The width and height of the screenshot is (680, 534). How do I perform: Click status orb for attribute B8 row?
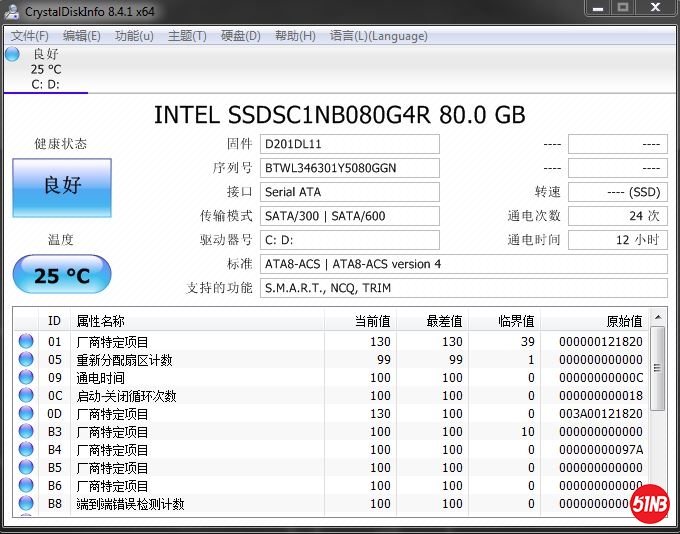click(x=25, y=504)
